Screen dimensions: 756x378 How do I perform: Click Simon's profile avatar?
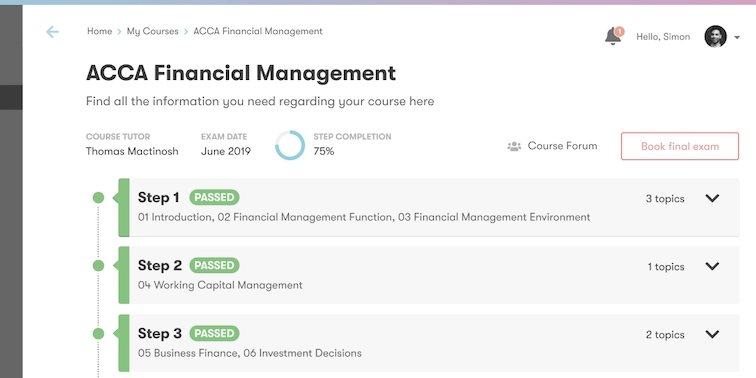pos(716,37)
